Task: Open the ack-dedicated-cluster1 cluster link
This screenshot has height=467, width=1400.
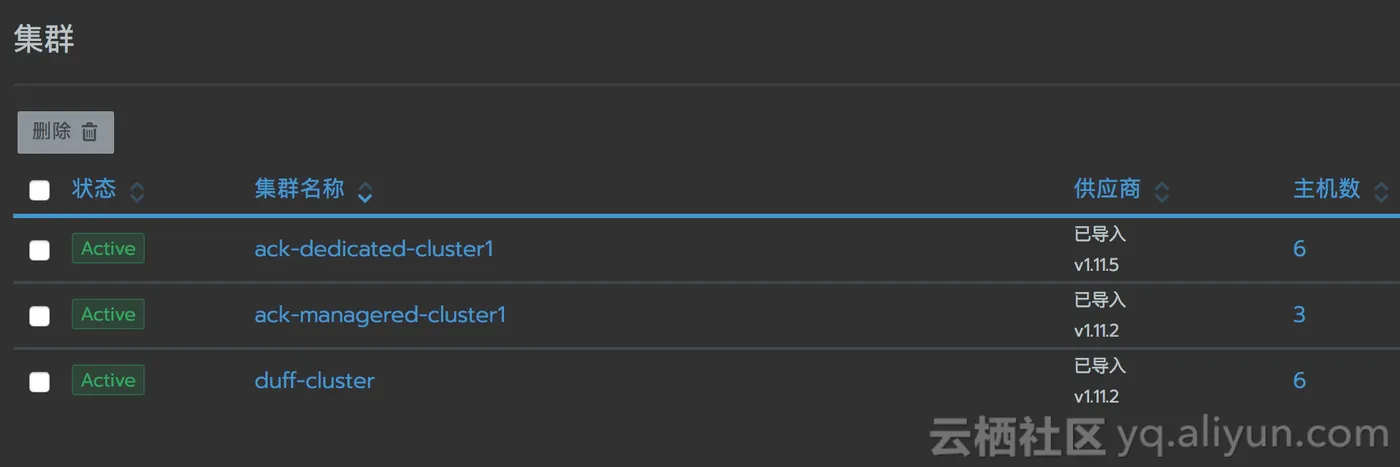Action: [x=374, y=249]
